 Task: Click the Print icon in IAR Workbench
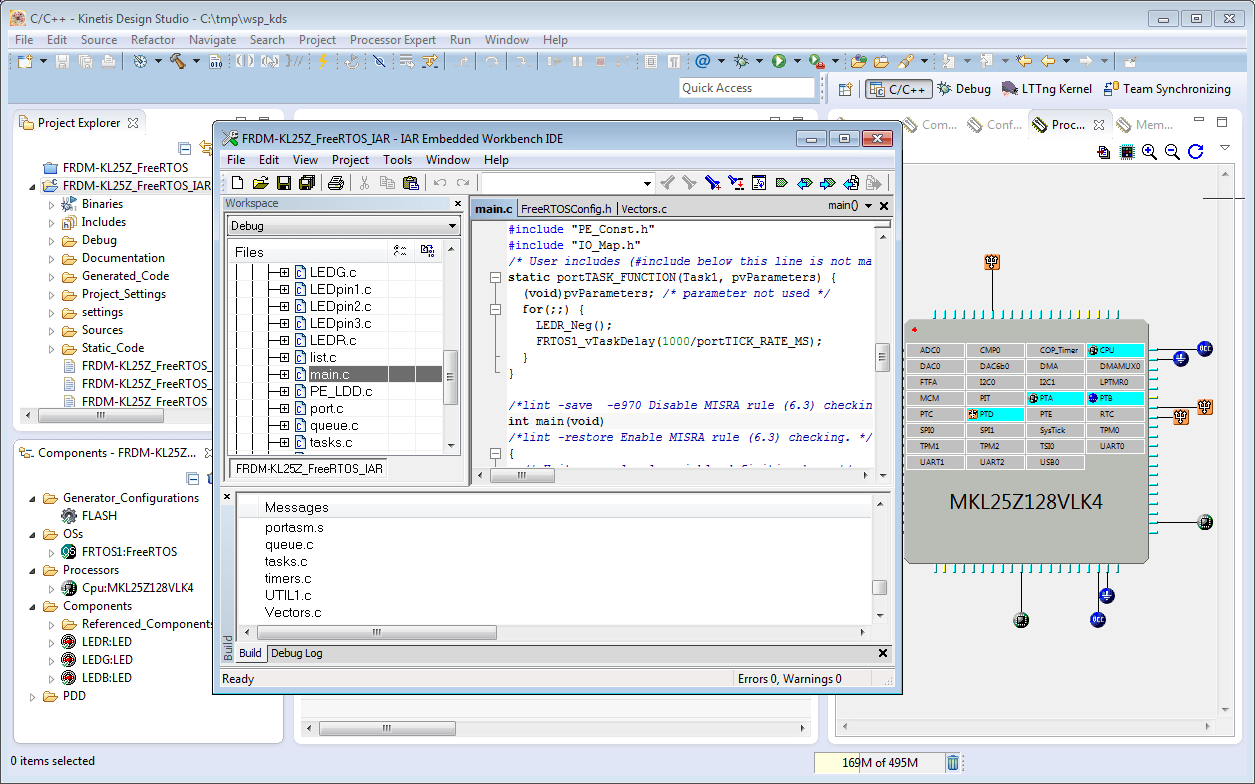coord(336,183)
